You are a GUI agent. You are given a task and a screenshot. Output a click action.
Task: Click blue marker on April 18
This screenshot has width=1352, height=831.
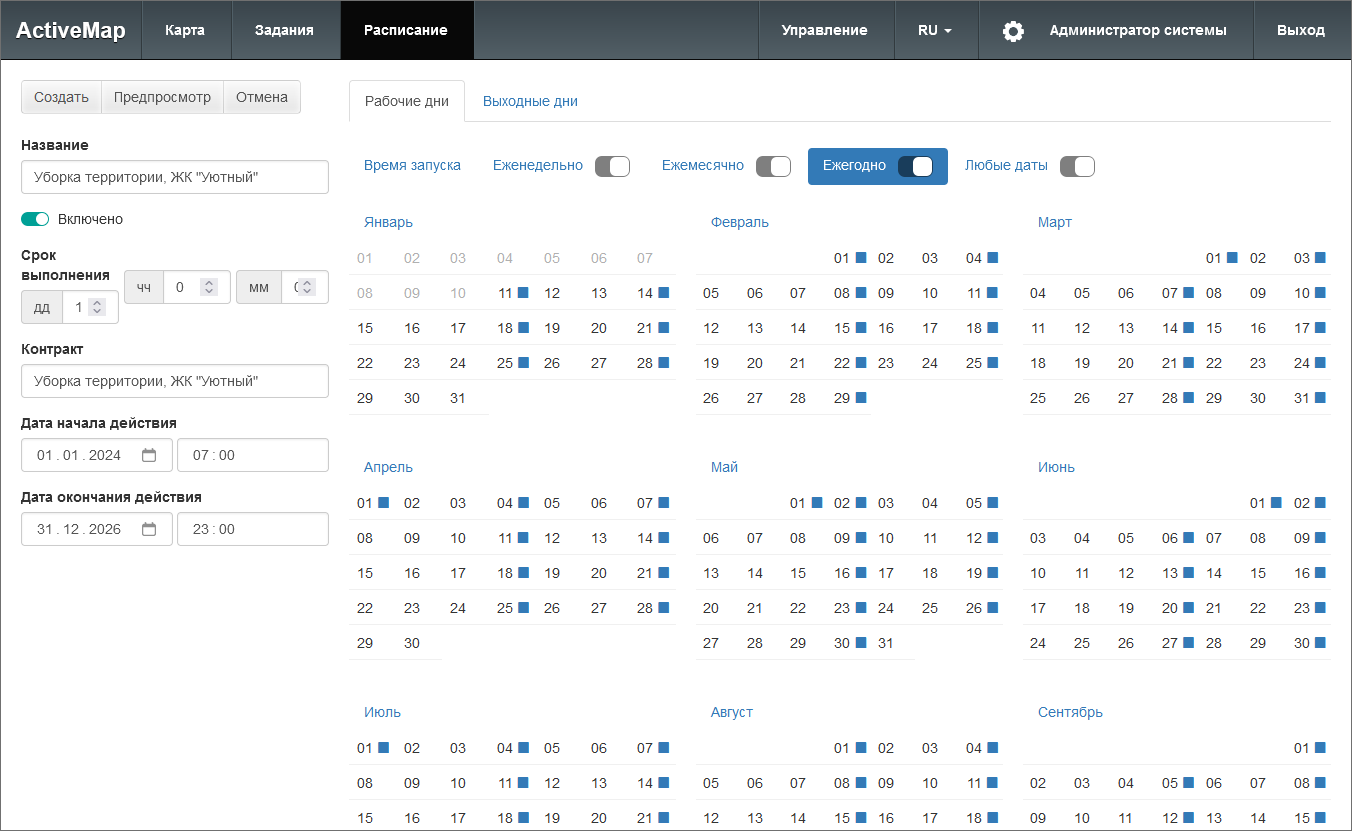point(523,573)
